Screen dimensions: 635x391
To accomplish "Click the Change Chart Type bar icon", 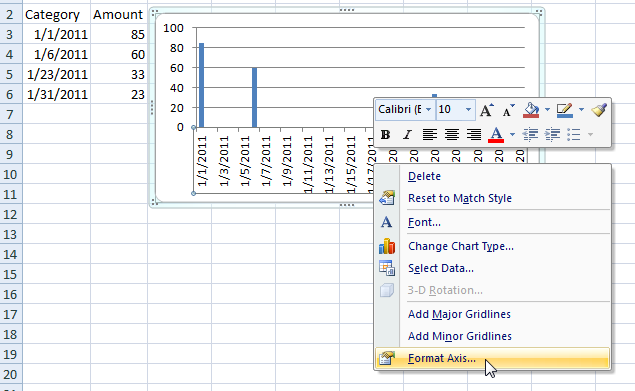I will coord(387,246).
